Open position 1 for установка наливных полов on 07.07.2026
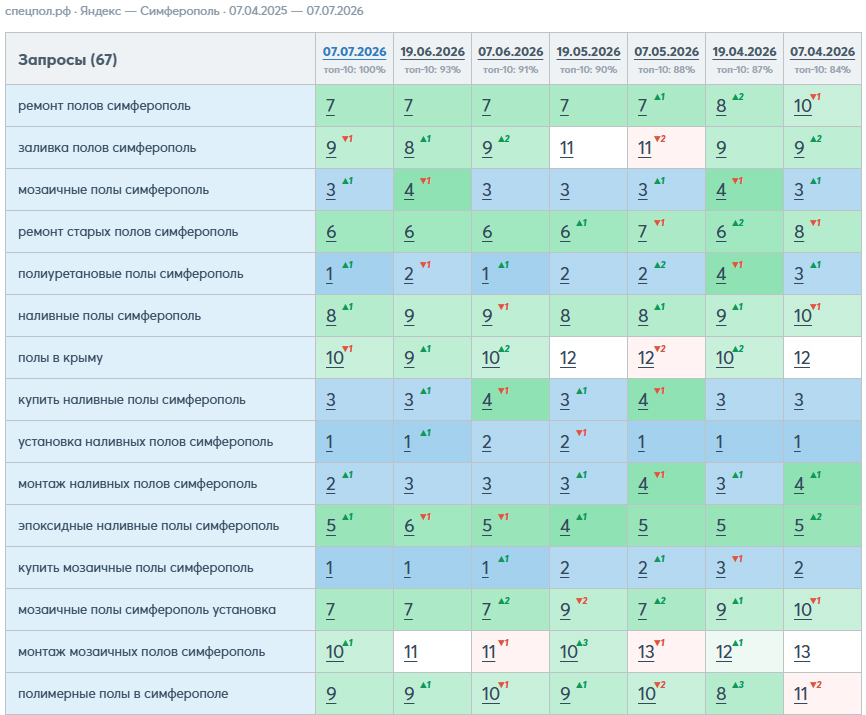This screenshot has width=866, height=715. click(x=329, y=442)
